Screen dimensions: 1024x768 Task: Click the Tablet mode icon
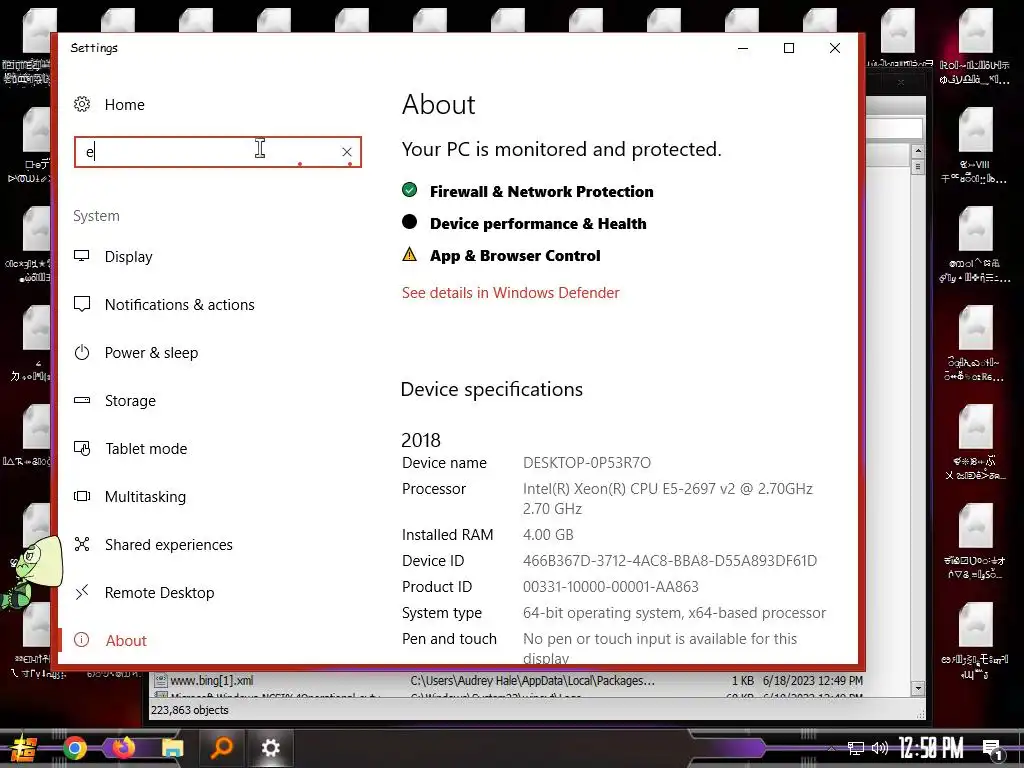tap(82, 448)
